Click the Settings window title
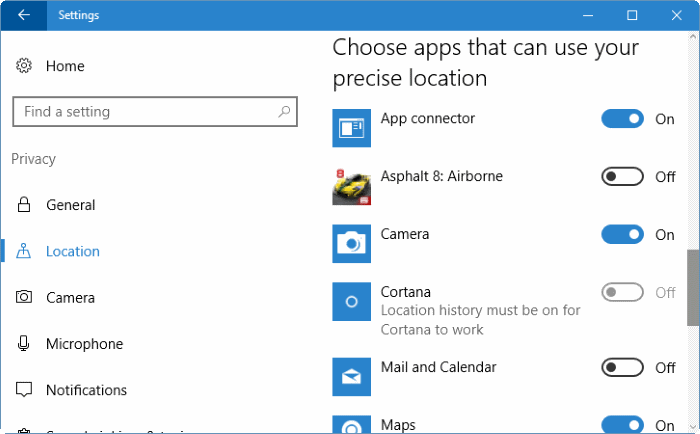 tap(79, 15)
